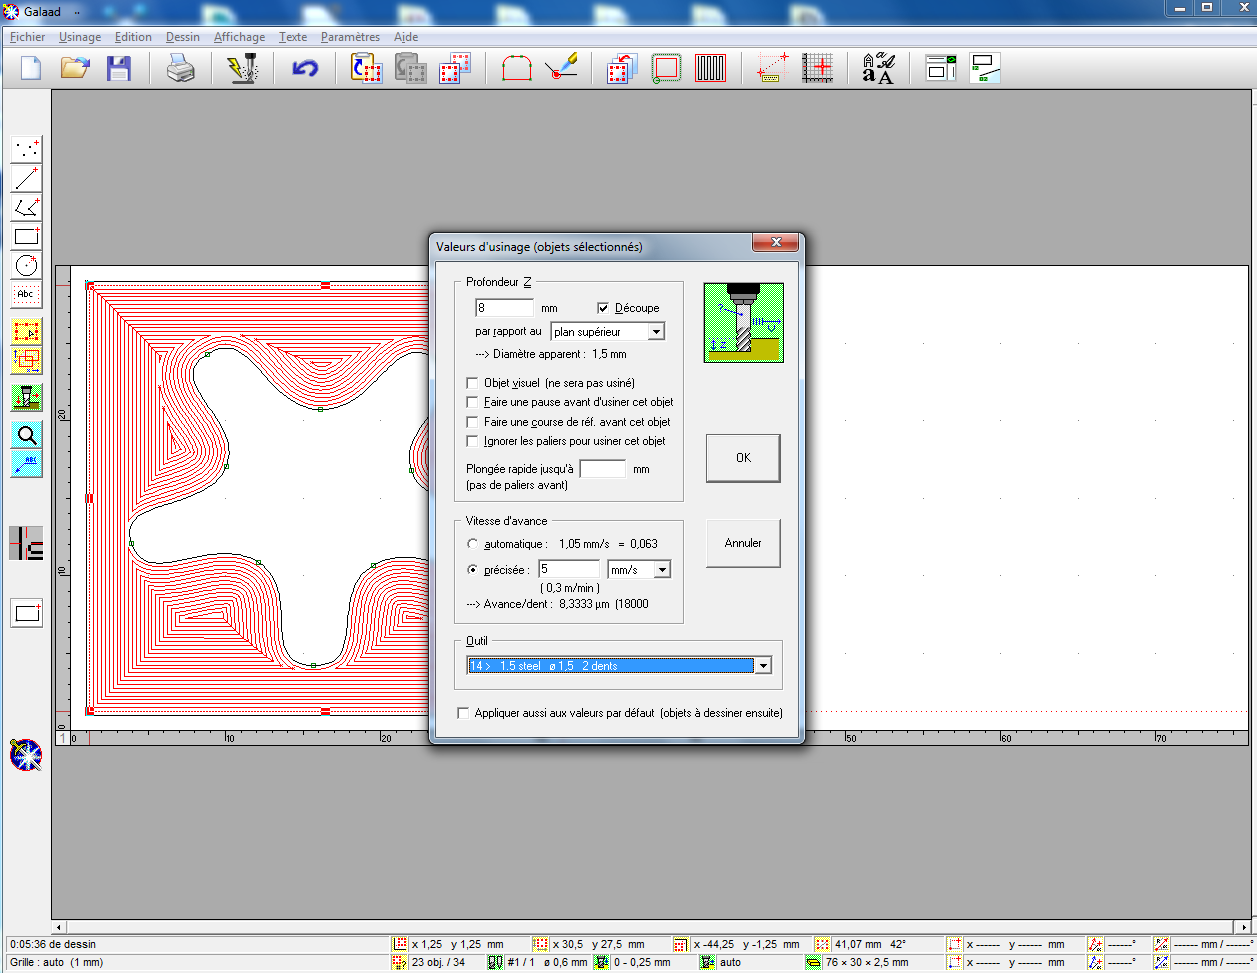Image resolution: width=1257 pixels, height=973 pixels.
Task: Select the draw points tool
Action: (x=27, y=149)
